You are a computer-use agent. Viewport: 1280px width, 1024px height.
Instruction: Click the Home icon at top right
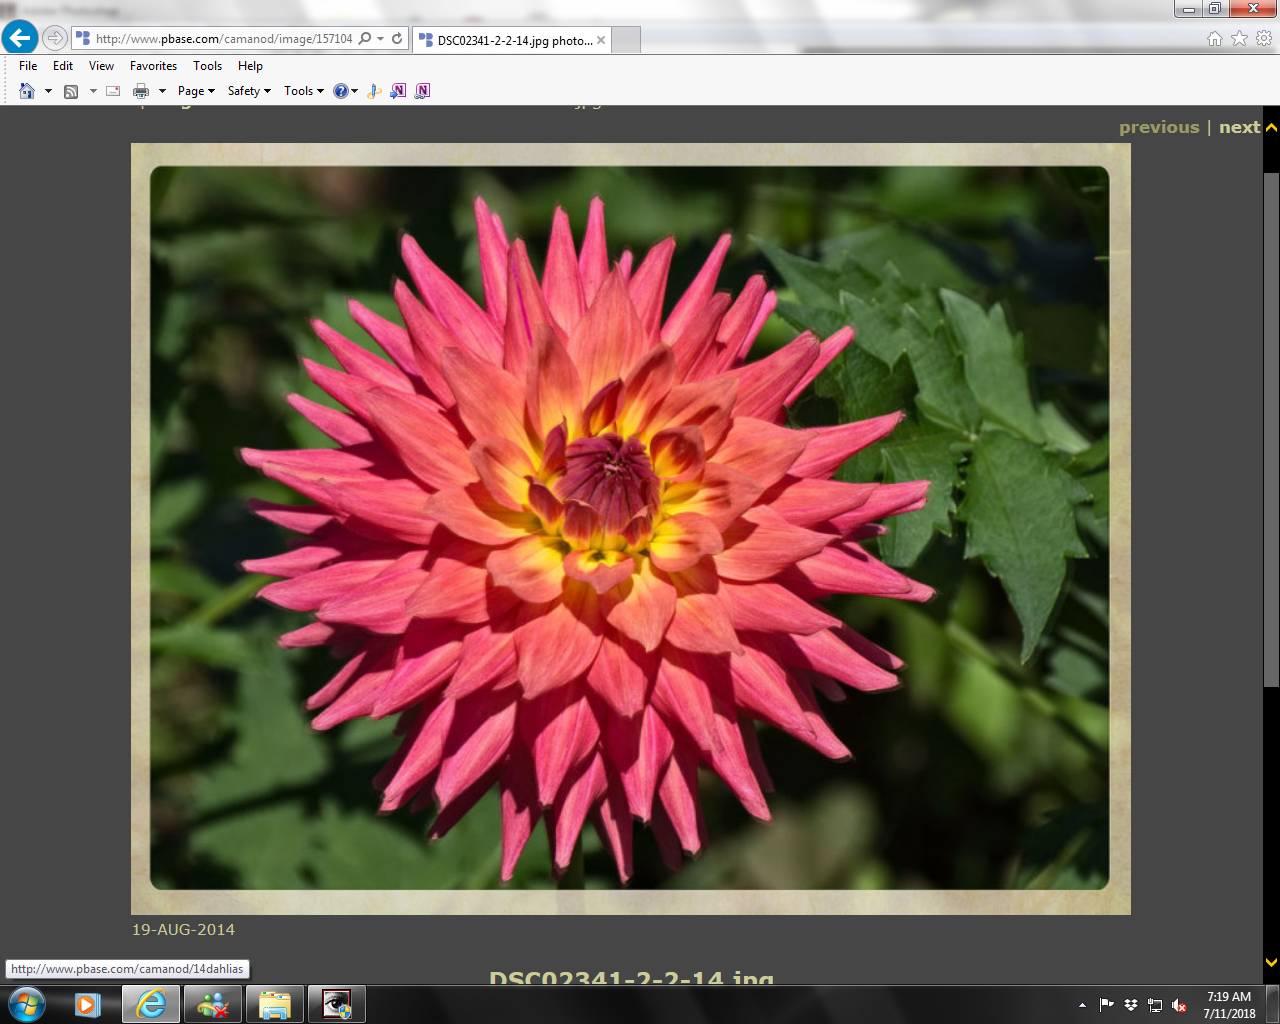[x=1215, y=38]
